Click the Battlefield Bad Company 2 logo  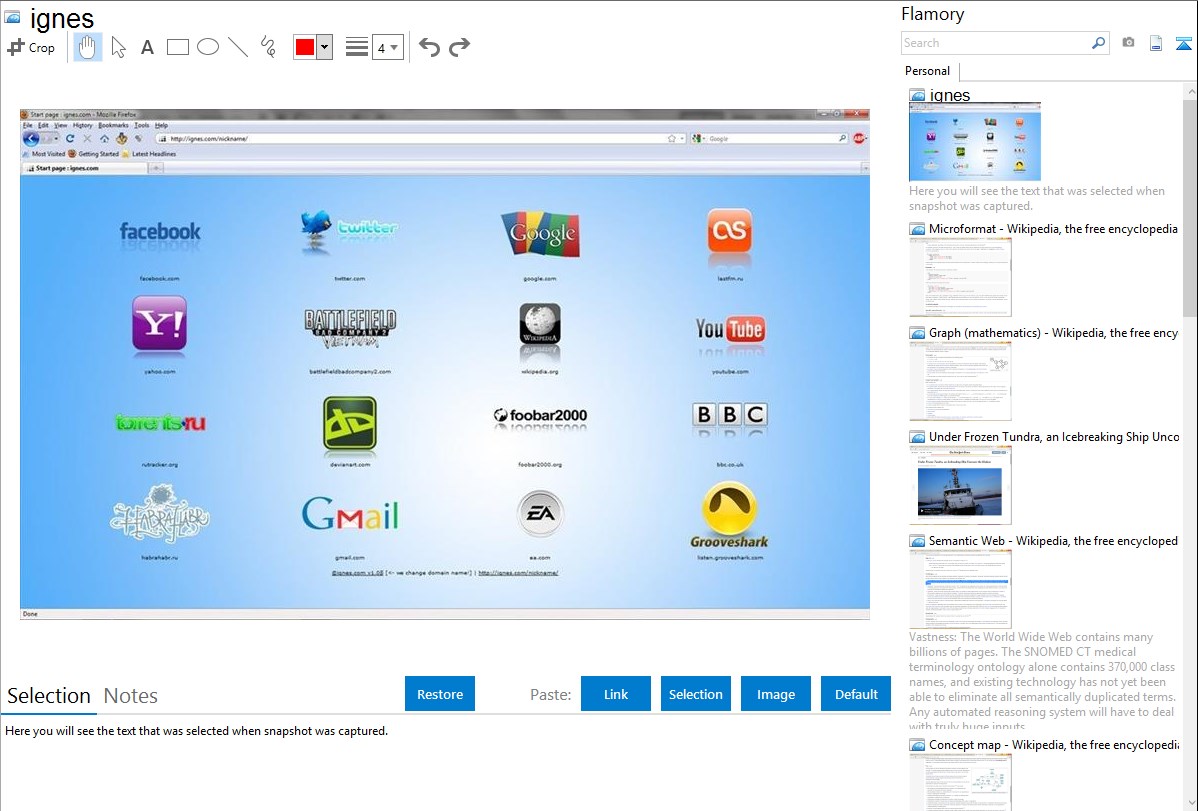[350, 329]
